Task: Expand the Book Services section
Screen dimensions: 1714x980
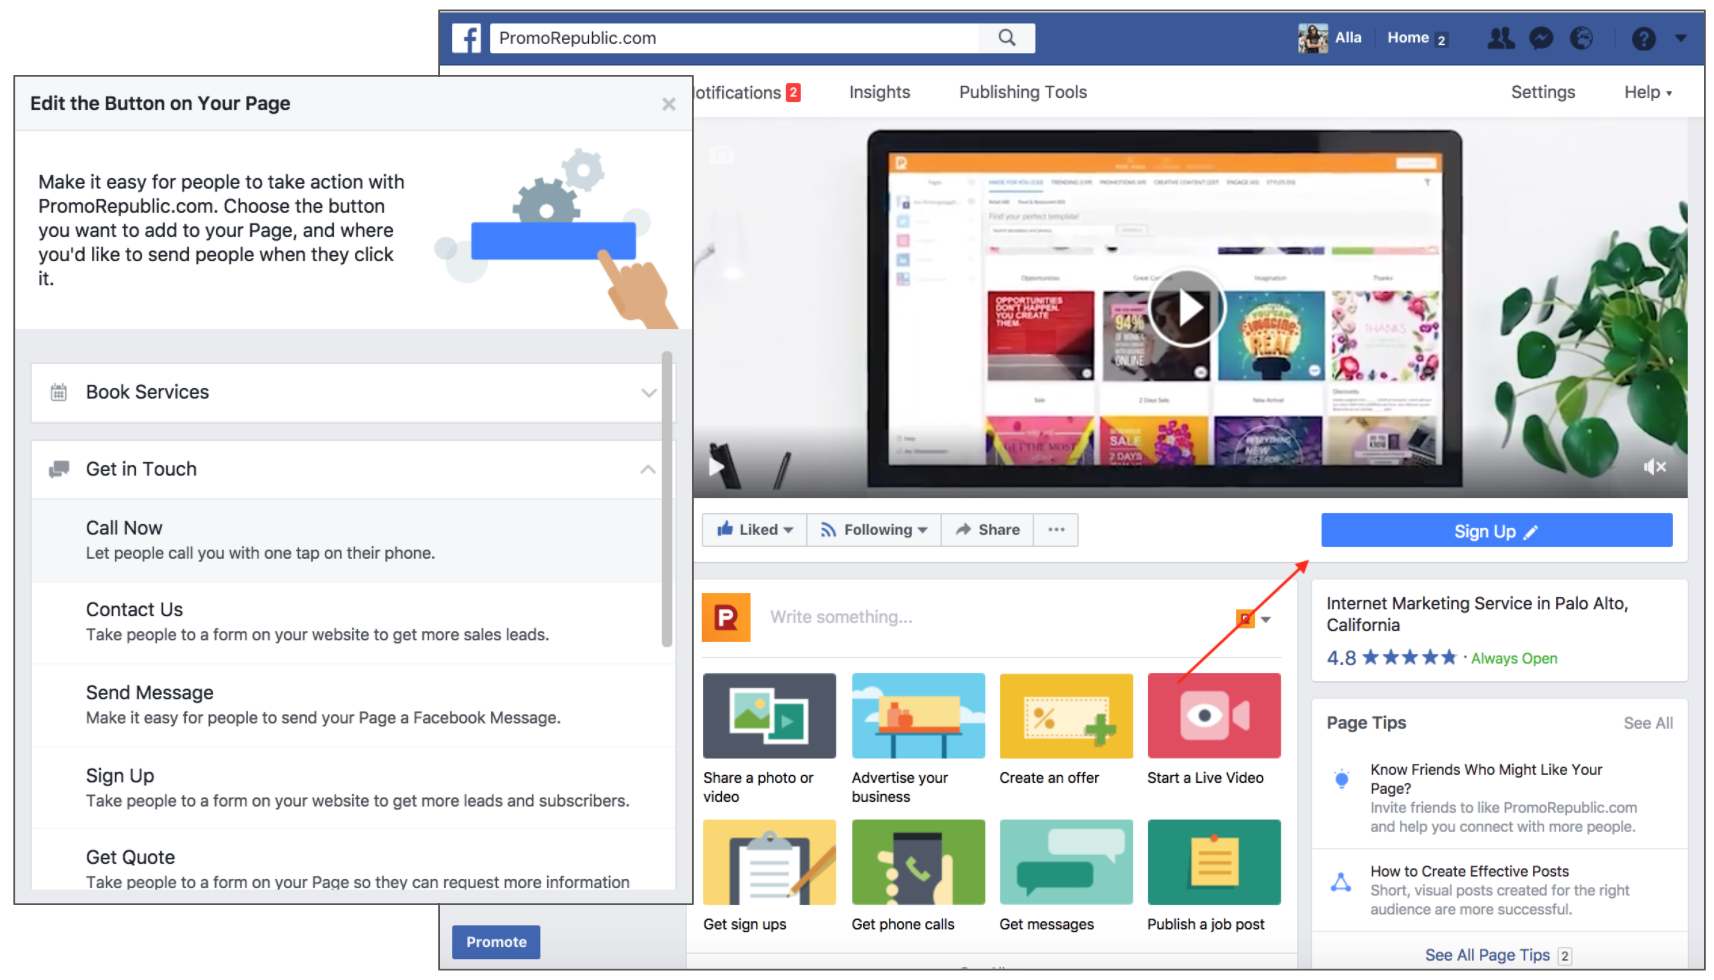Action: point(353,392)
